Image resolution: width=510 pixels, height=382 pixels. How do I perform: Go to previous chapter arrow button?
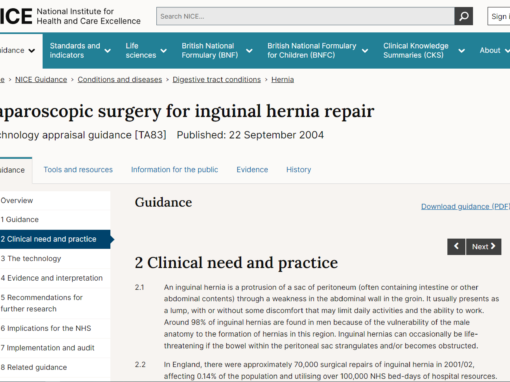tap(456, 247)
